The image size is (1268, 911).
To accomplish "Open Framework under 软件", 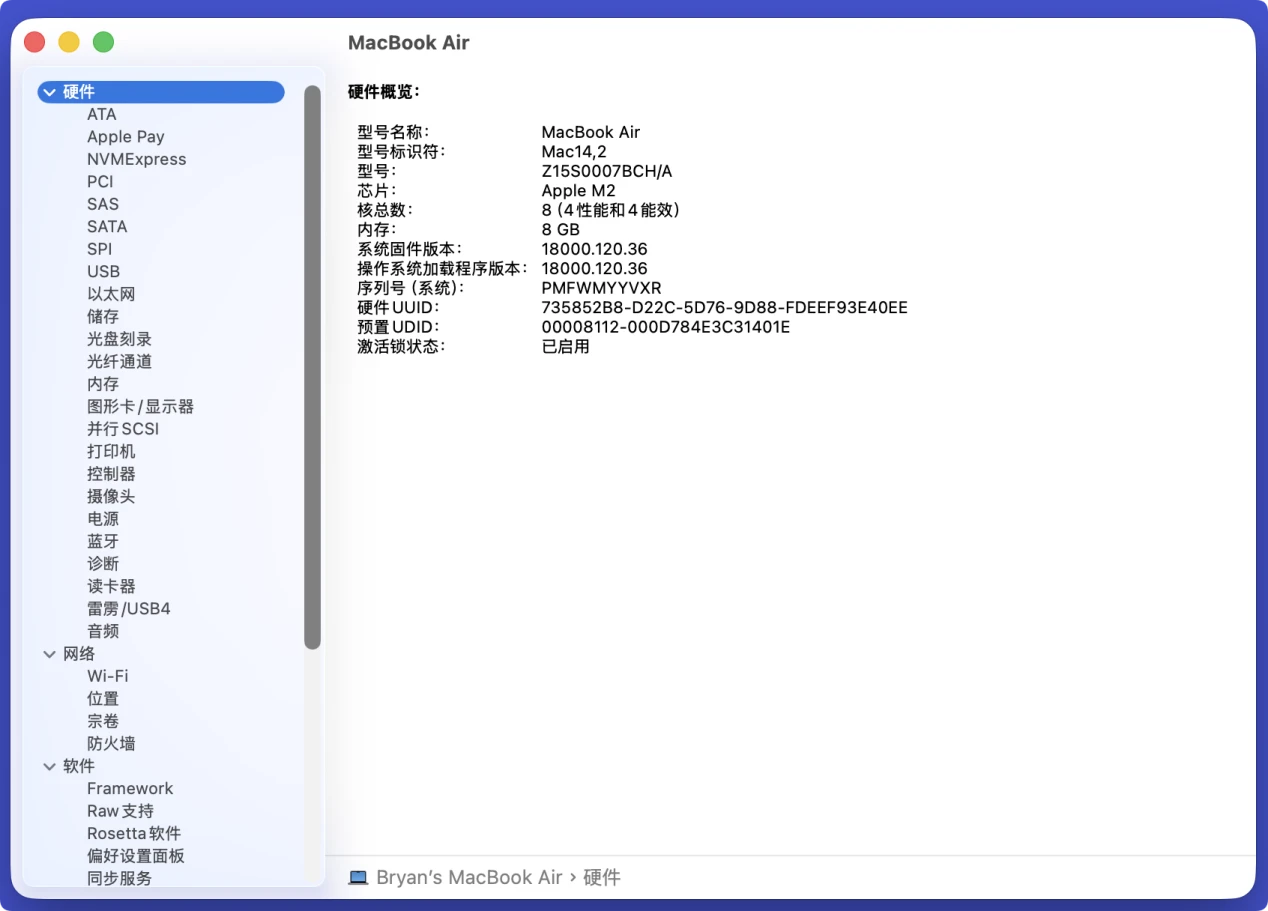I will click(130, 789).
